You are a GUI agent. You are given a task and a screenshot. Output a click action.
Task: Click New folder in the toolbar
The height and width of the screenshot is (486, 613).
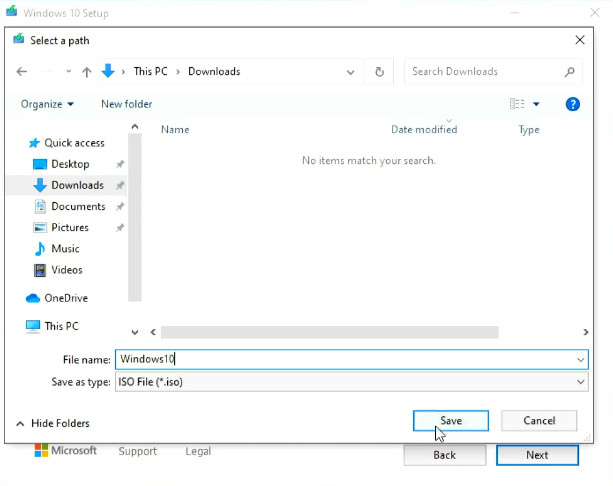(x=126, y=104)
